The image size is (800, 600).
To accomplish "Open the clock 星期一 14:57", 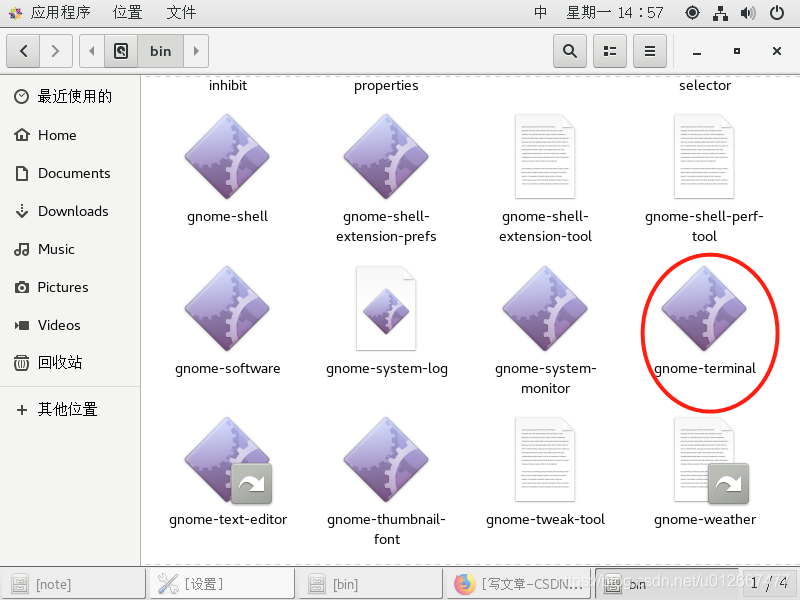I will pos(614,12).
